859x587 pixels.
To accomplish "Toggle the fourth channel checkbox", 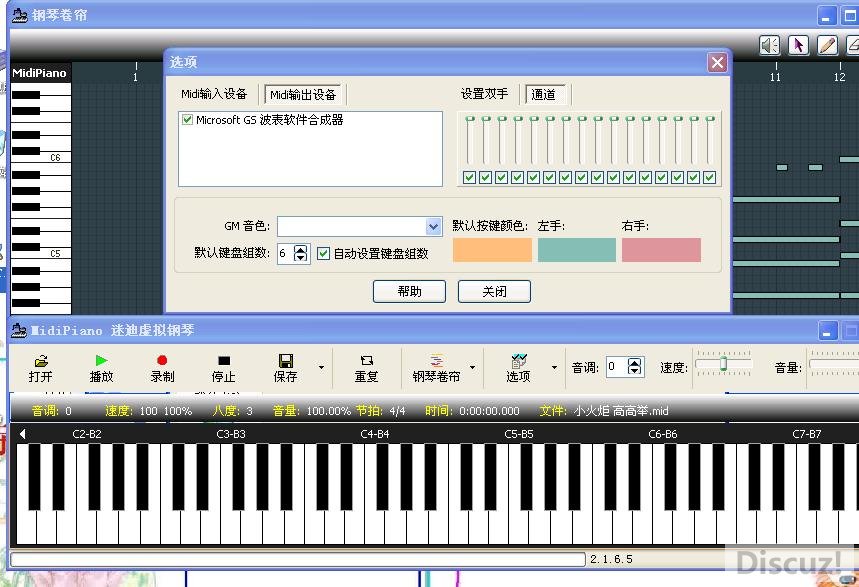I will click(517, 177).
